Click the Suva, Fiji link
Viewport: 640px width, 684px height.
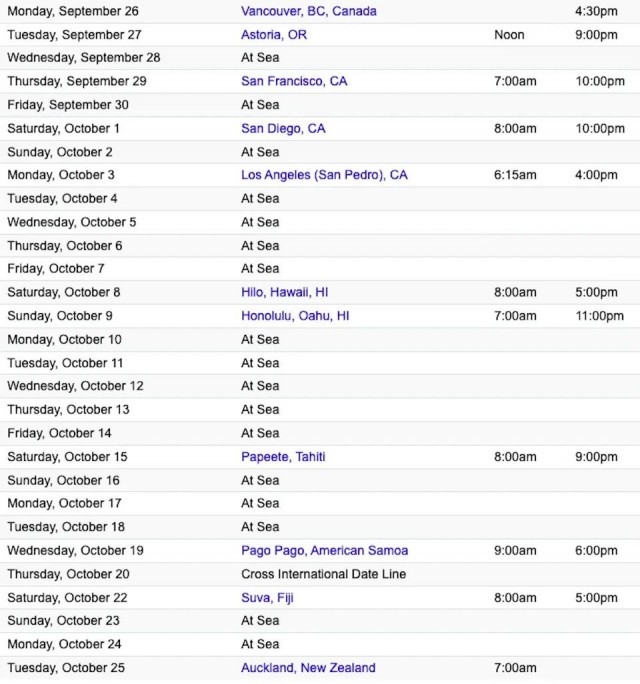267,598
